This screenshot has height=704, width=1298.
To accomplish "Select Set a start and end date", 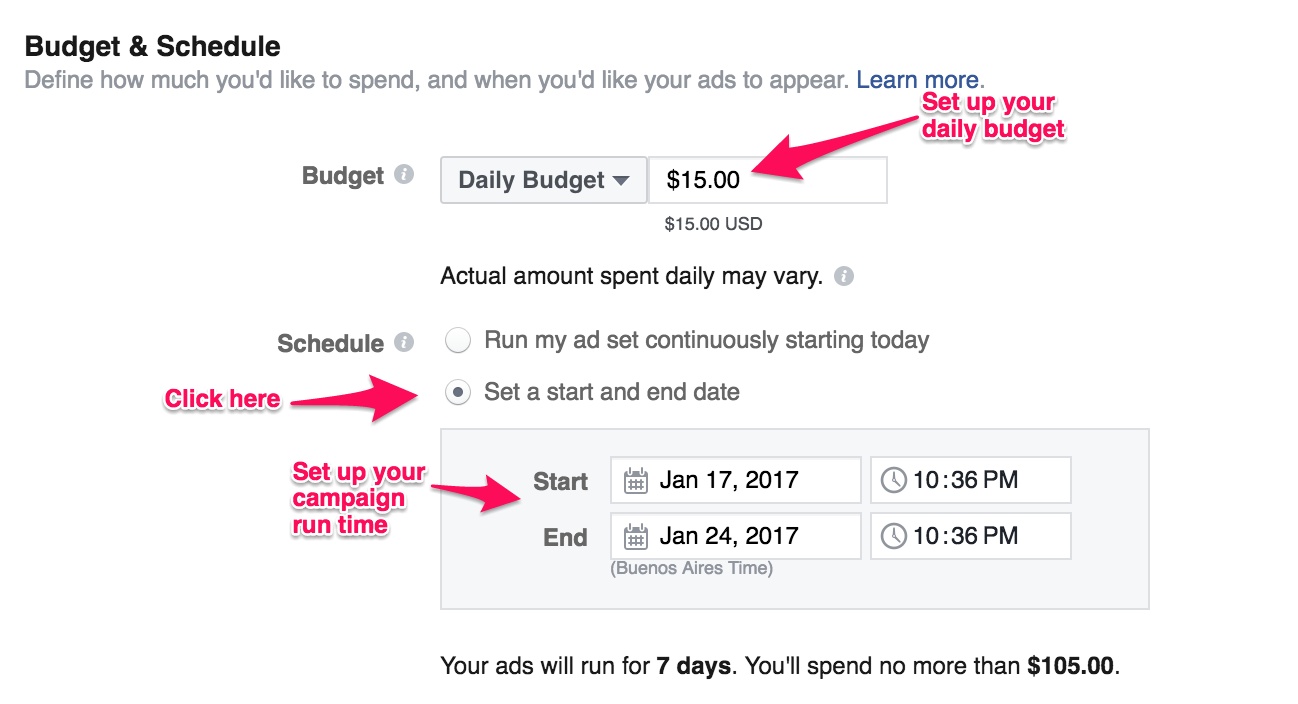I will tap(458, 393).
